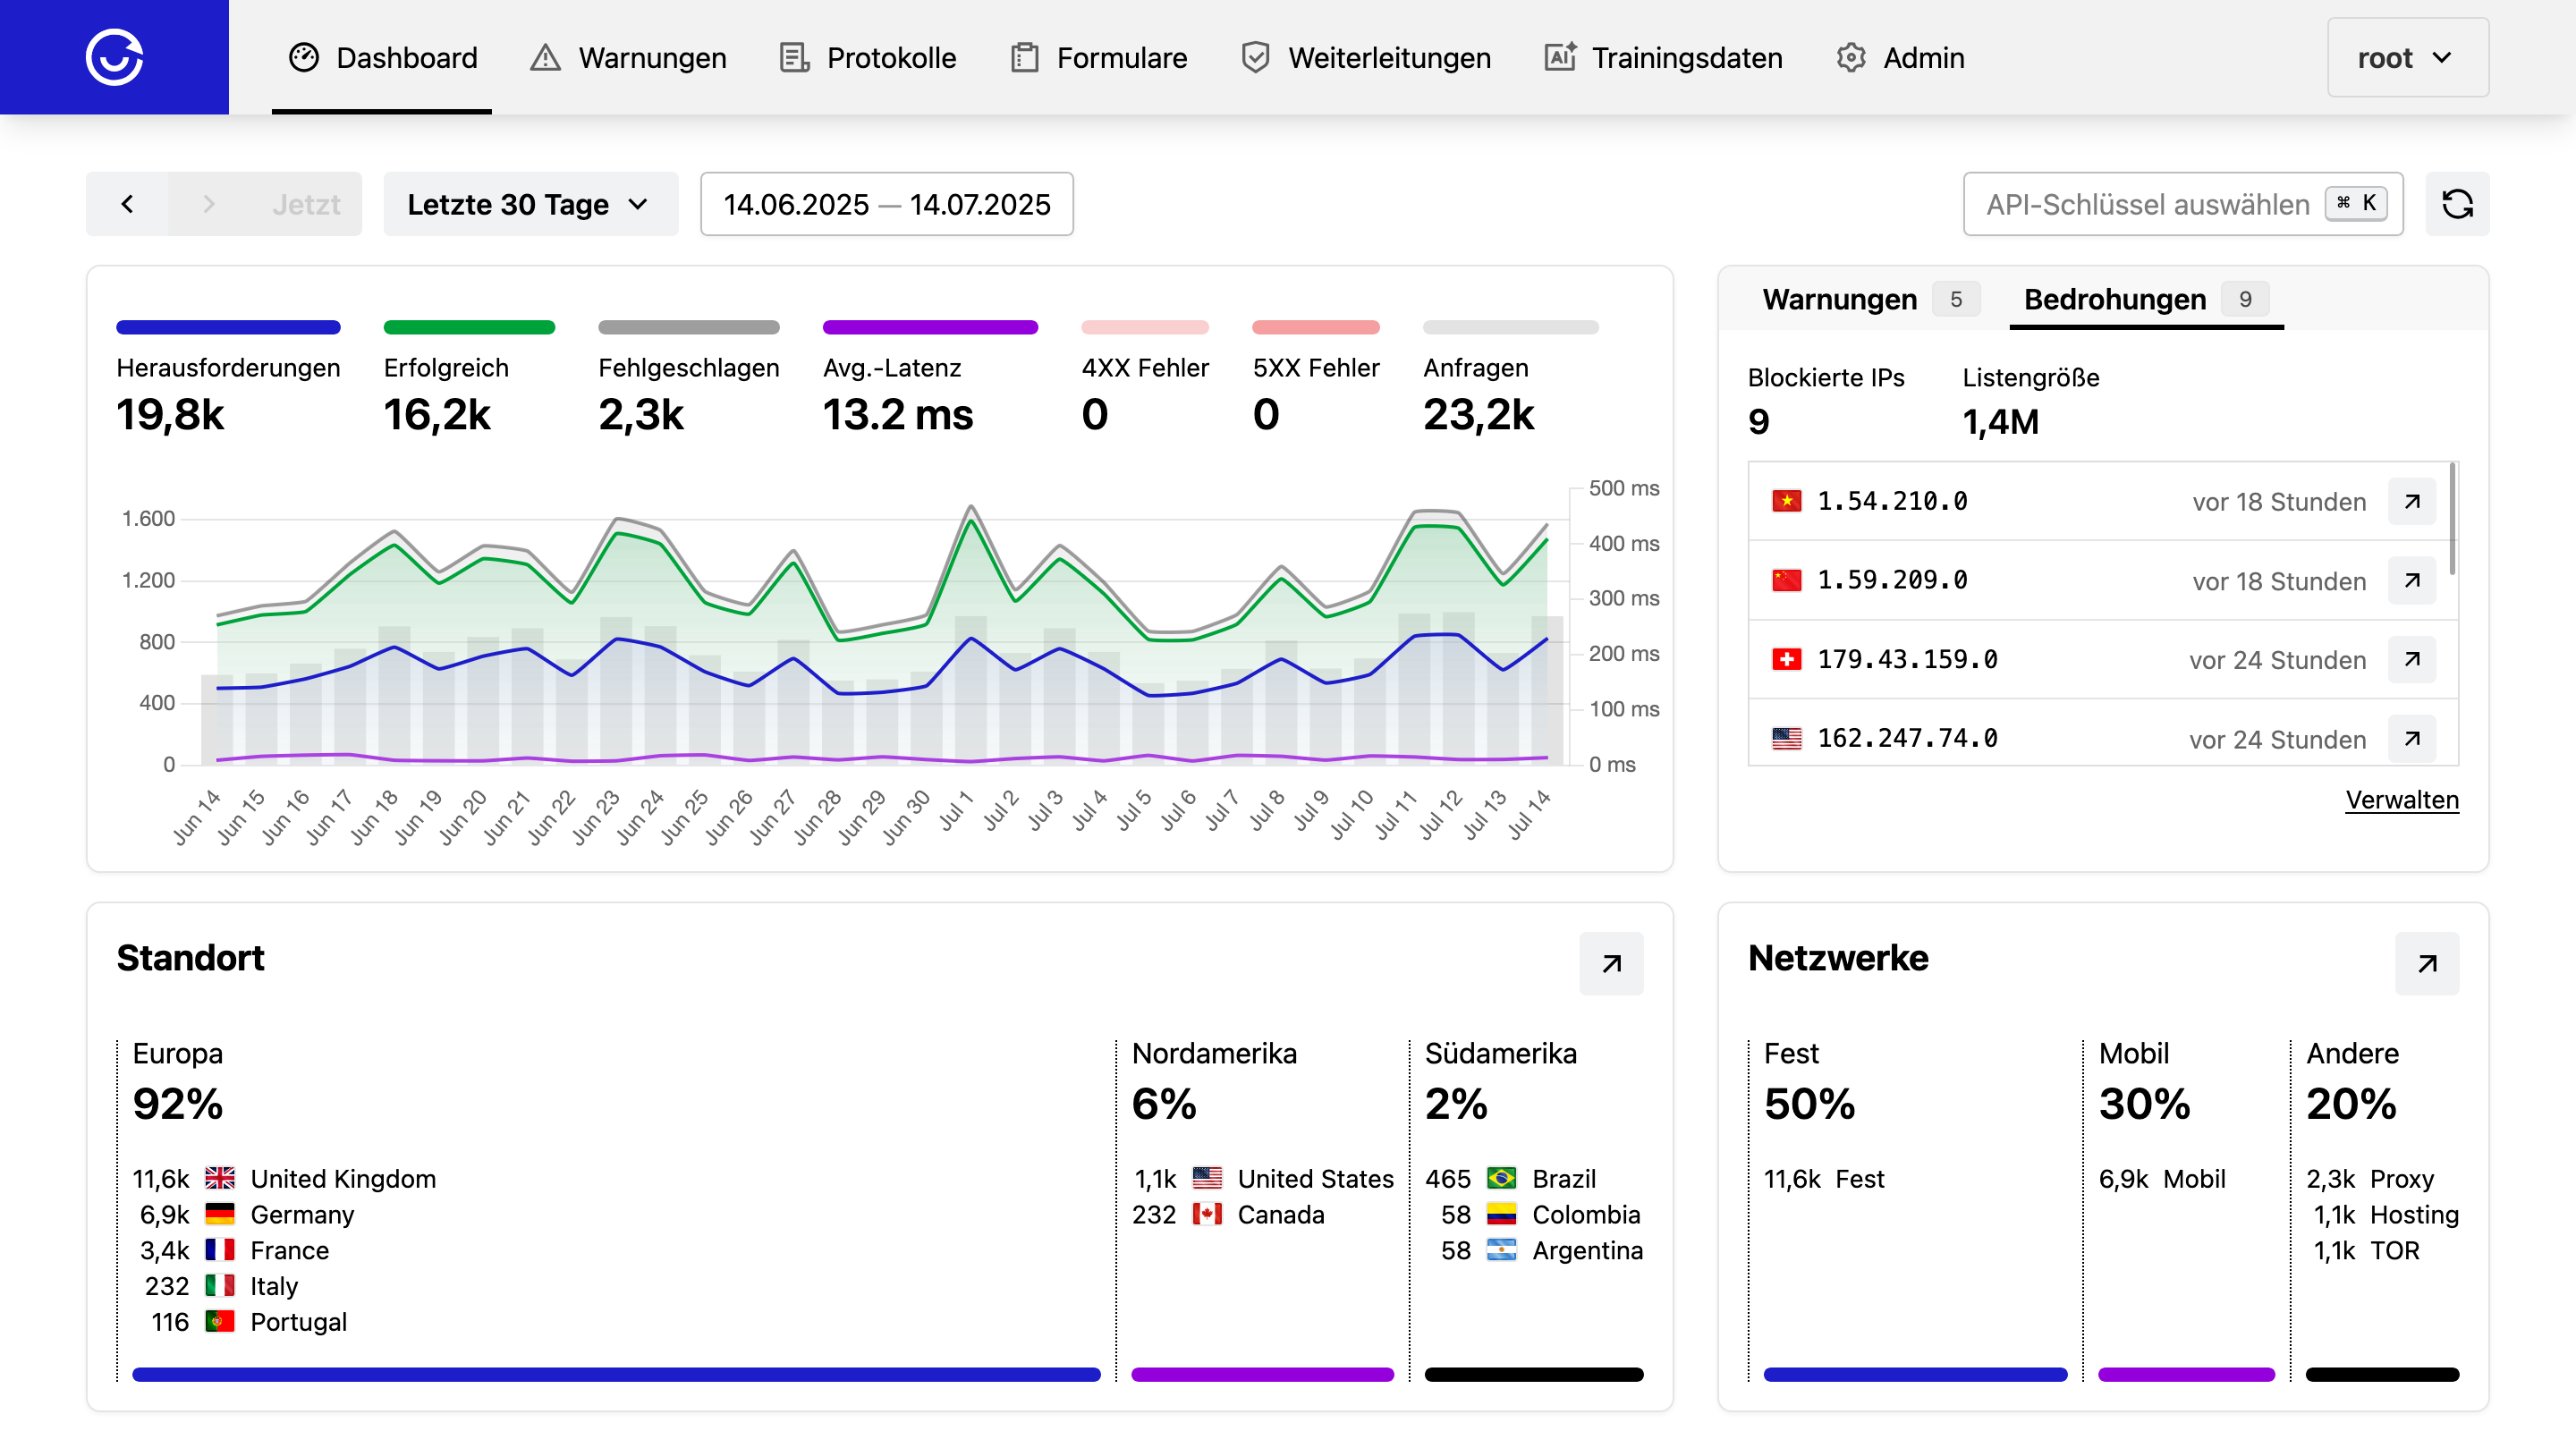This screenshot has height=1431, width=2576.
Task: Open details arrow for IP 1.54.210.0
Action: tap(2411, 501)
